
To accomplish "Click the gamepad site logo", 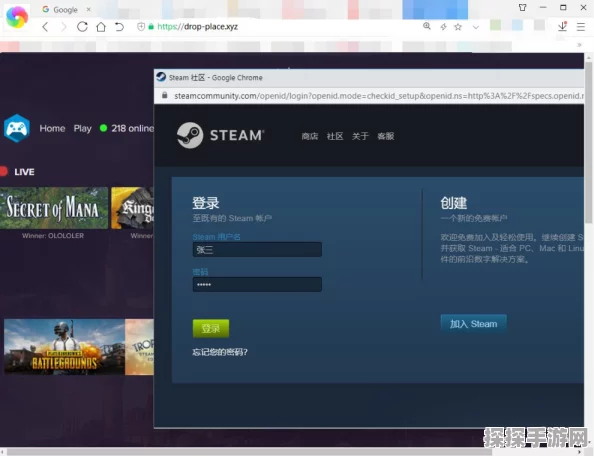I will click(17, 128).
